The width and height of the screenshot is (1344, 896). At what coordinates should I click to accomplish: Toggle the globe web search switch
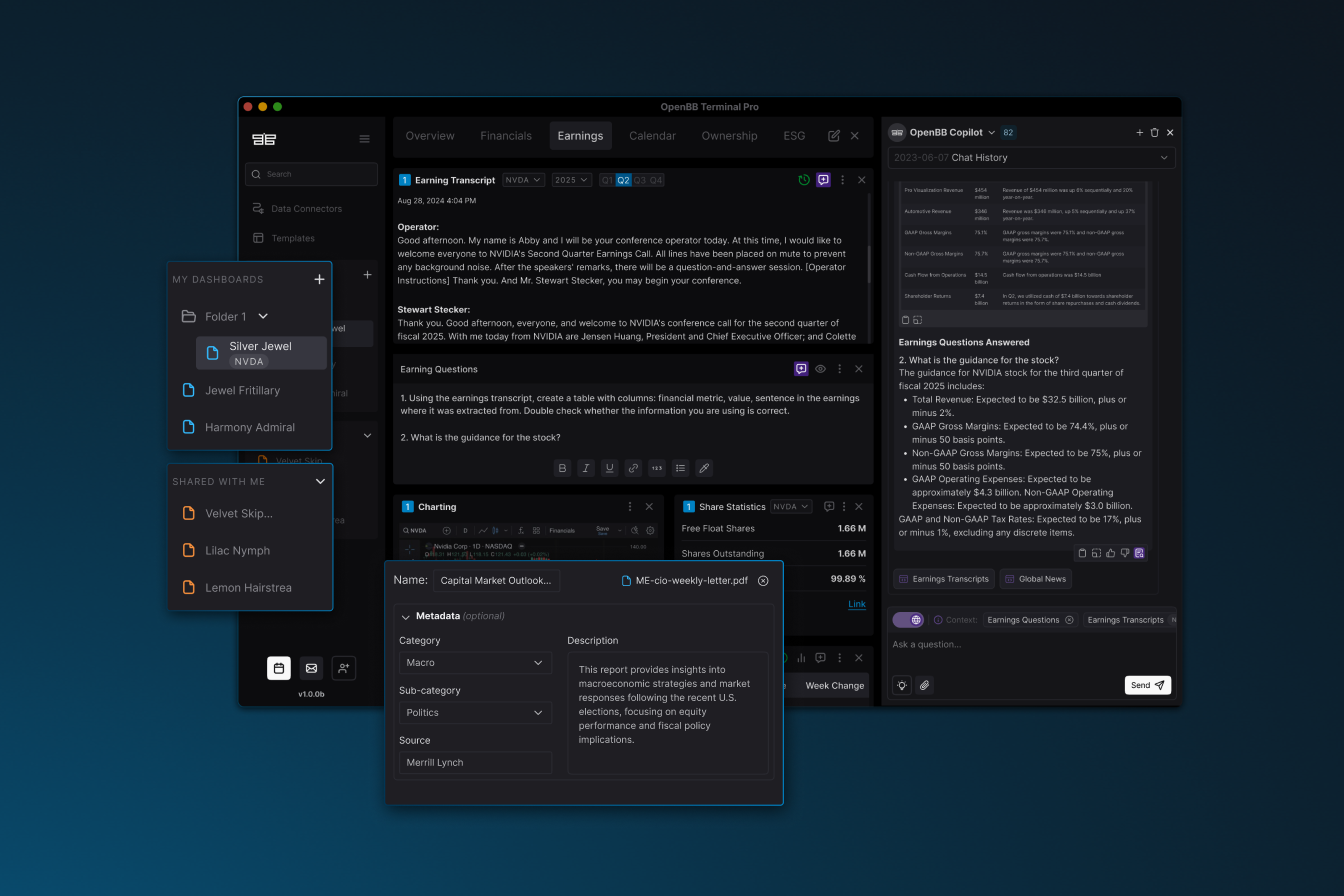[x=908, y=620]
